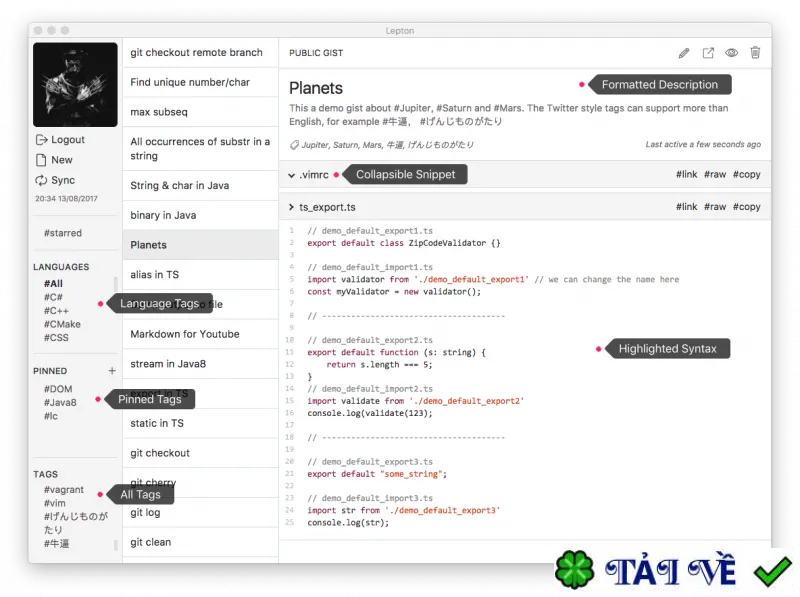Image resolution: width=800 pixels, height=597 pixels.
Task: Create a New gist from sidebar
Action: pyautogui.click(x=41, y=160)
